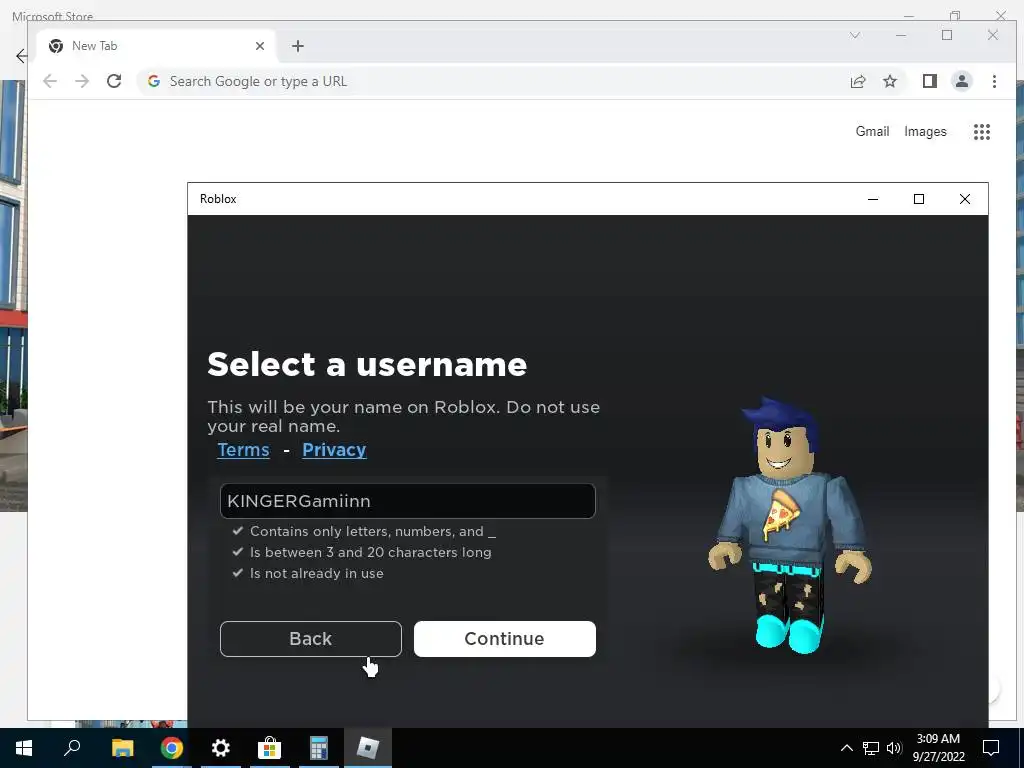Image resolution: width=1024 pixels, height=768 pixels.
Task: Open the Google apps grid
Action: pos(982,132)
